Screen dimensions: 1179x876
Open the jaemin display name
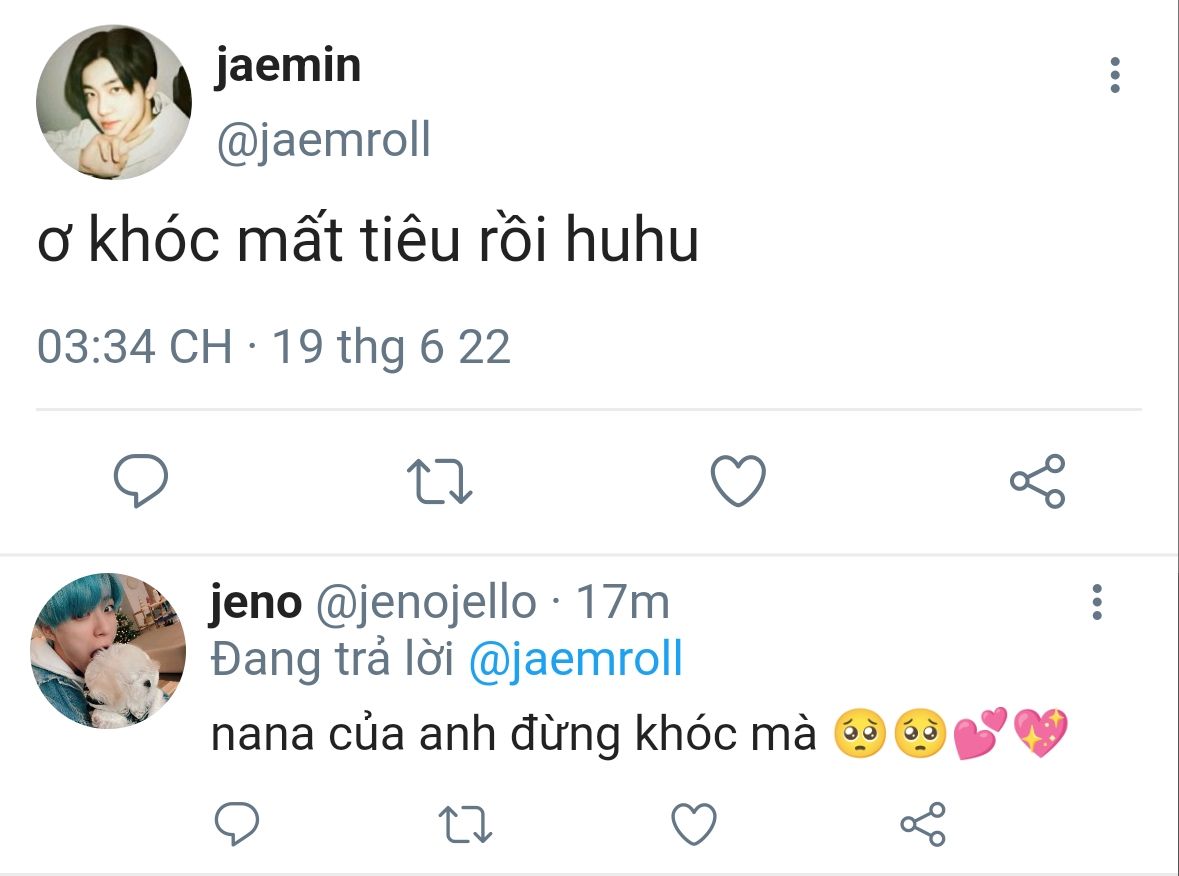click(288, 66)
